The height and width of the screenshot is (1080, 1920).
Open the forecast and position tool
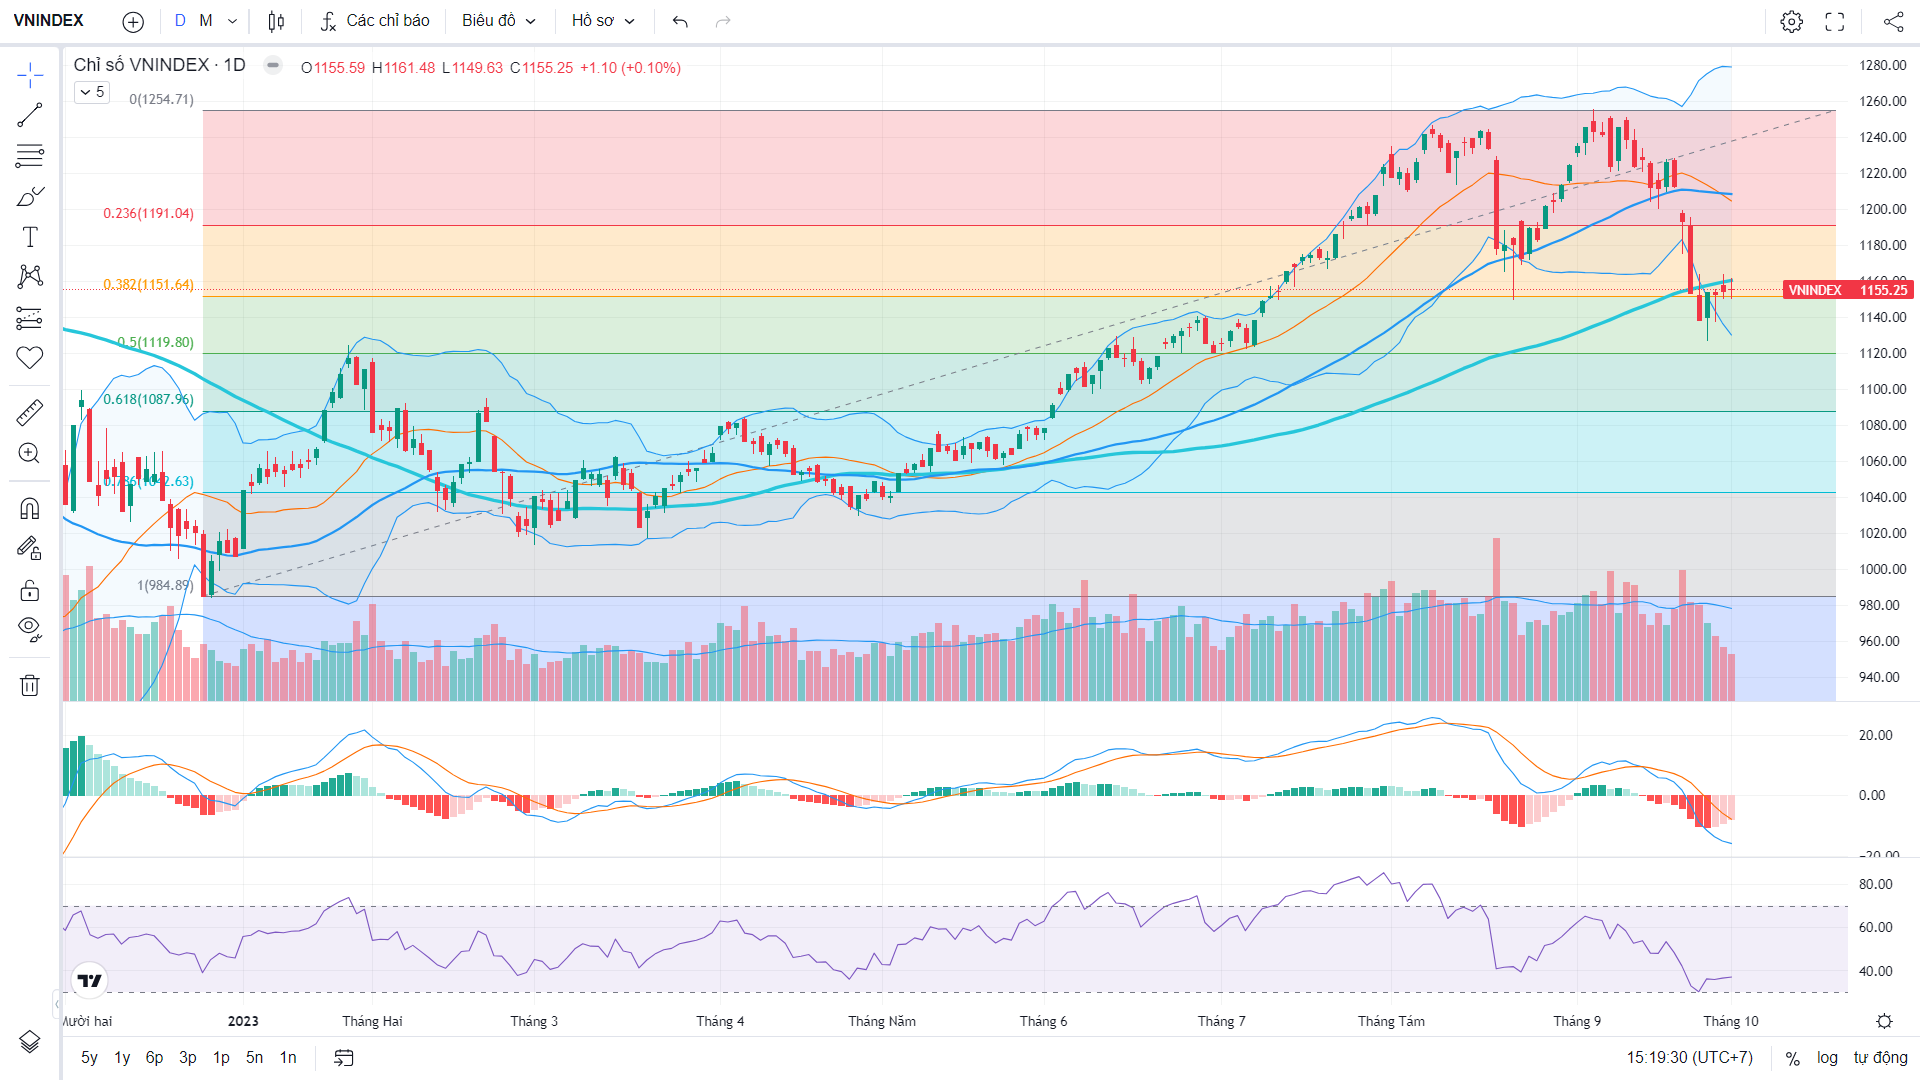[x=30, y=318]
